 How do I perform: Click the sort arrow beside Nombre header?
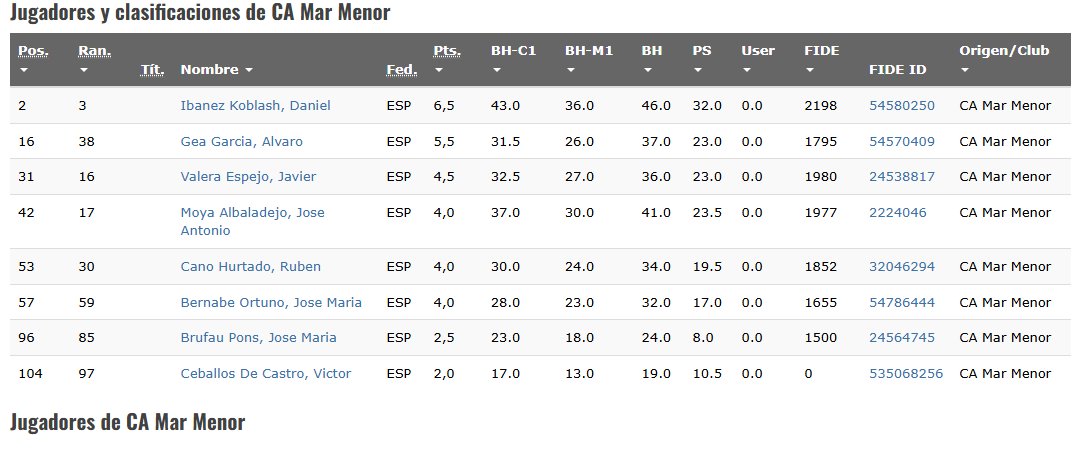click(x=248, y=70)
